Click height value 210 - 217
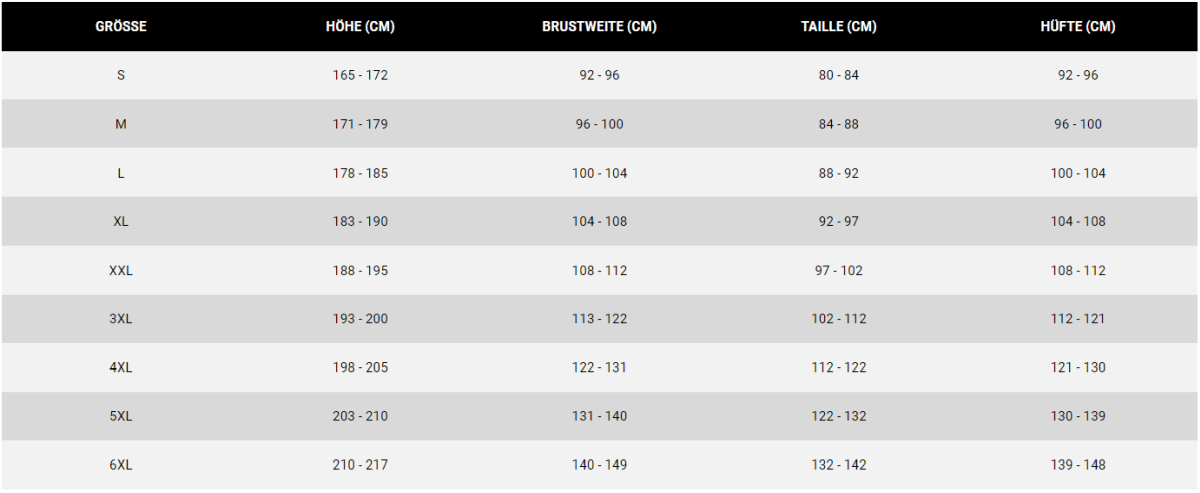 point(360,465)
